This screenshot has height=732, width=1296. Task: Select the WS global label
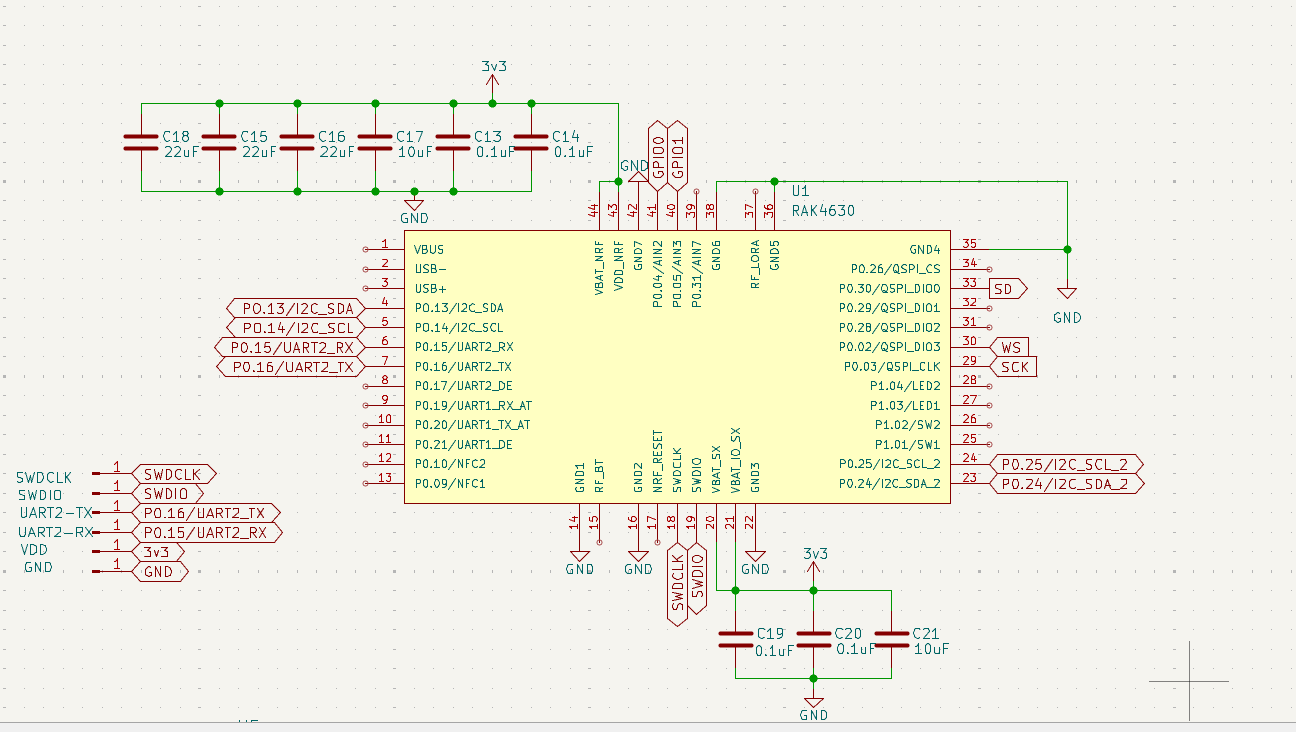click(x=1011, y=347)
